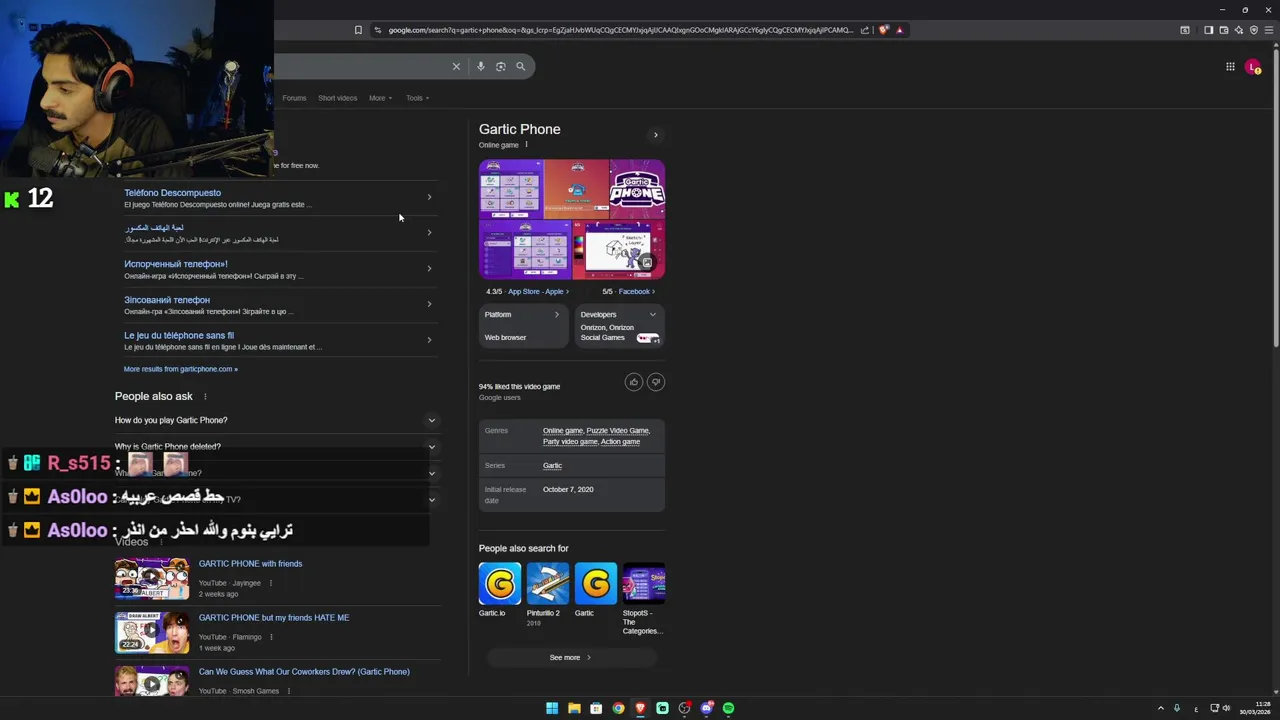Image resolution: width=1280 pixels, height=720 pixels.
Task: Click the arrow next to Gartic Phone title
Action: pyautogui.click(x=656, y=135)
